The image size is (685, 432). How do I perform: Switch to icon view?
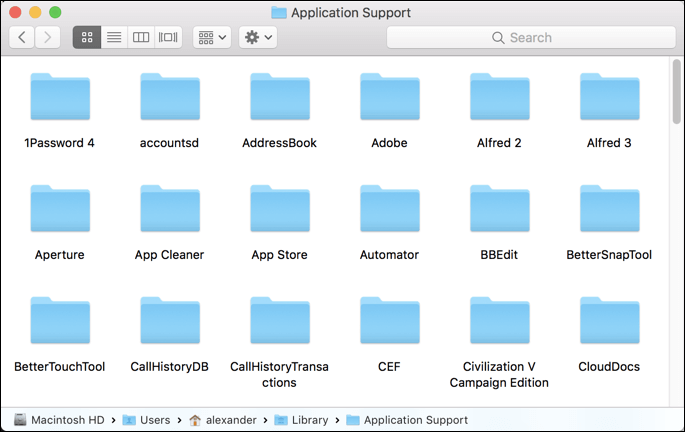(87, 37)
